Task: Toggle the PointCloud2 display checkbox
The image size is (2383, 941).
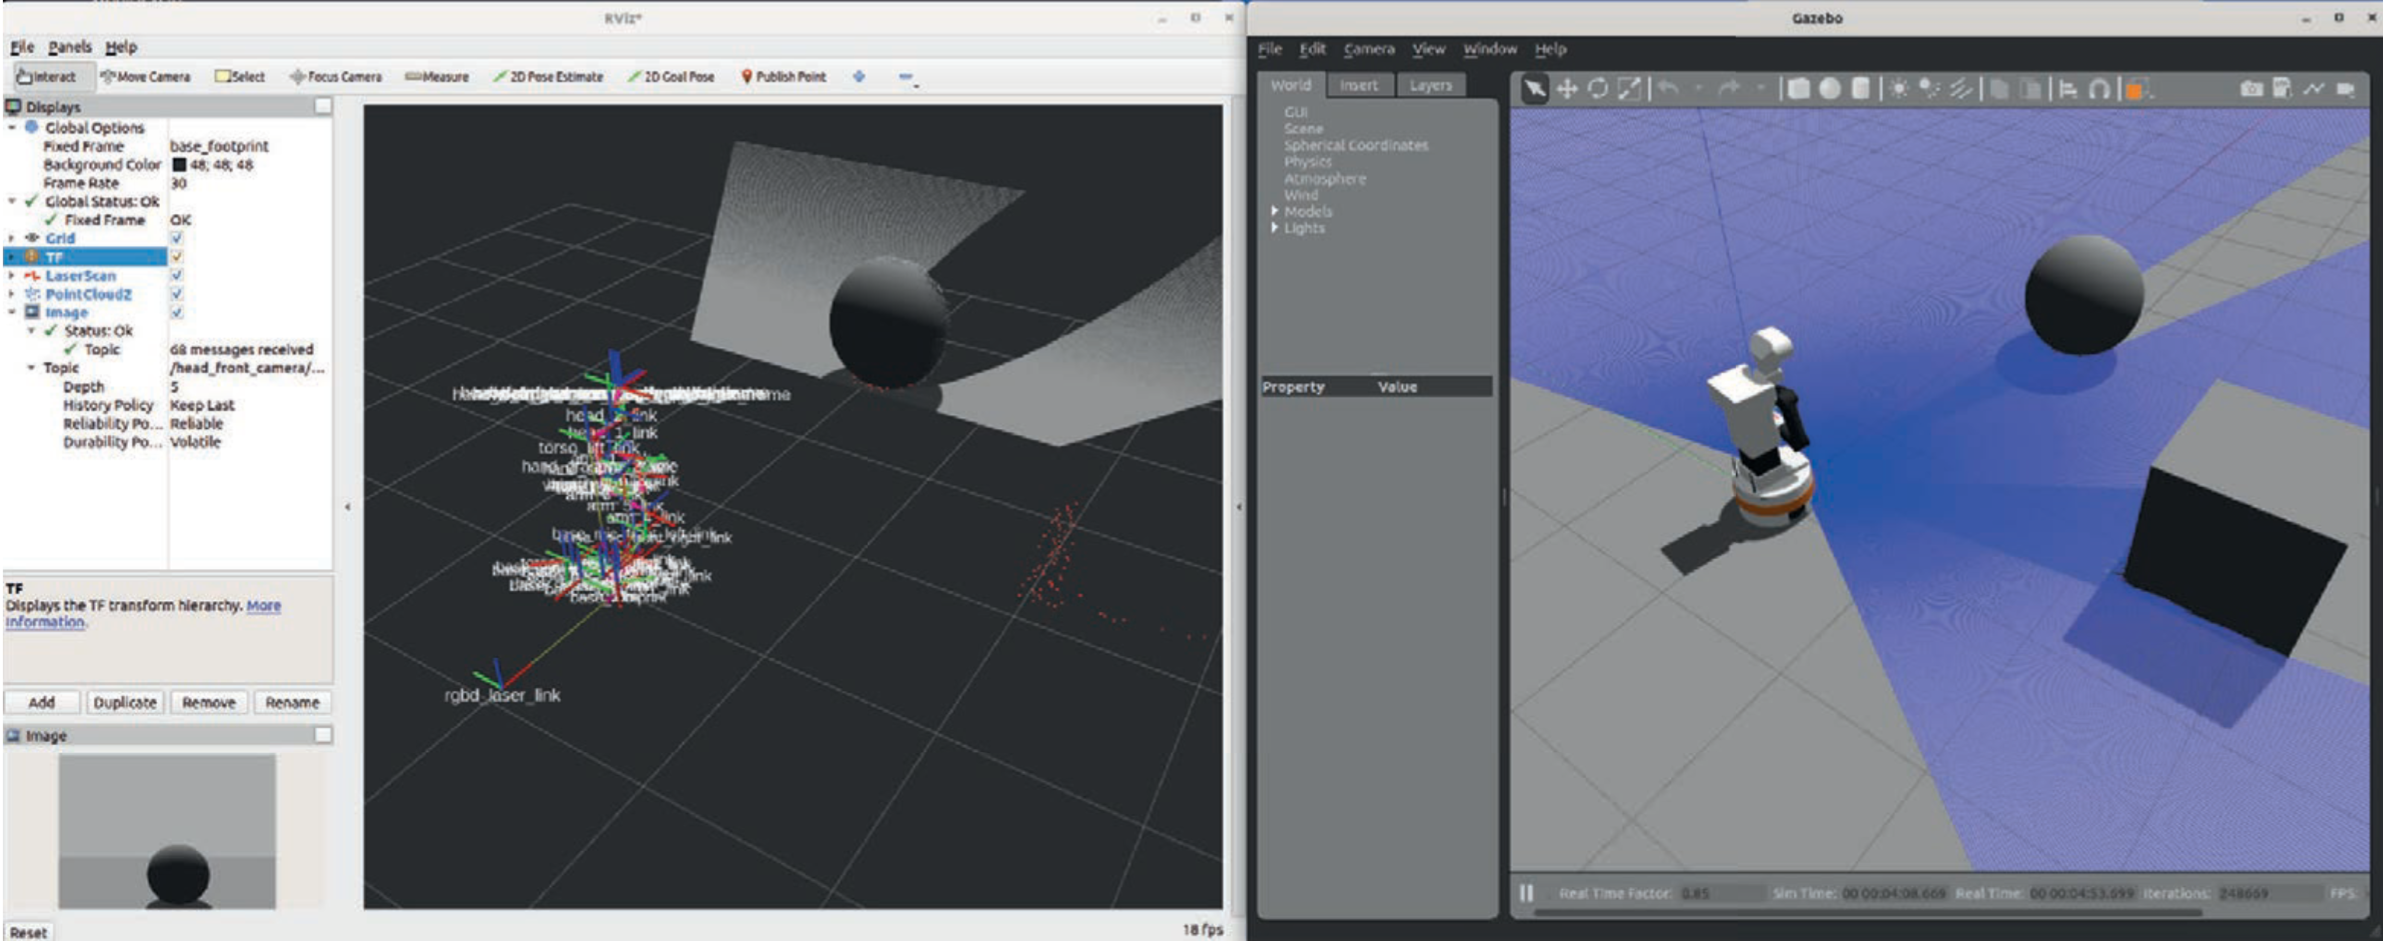Action: click(x=177, y=294)
